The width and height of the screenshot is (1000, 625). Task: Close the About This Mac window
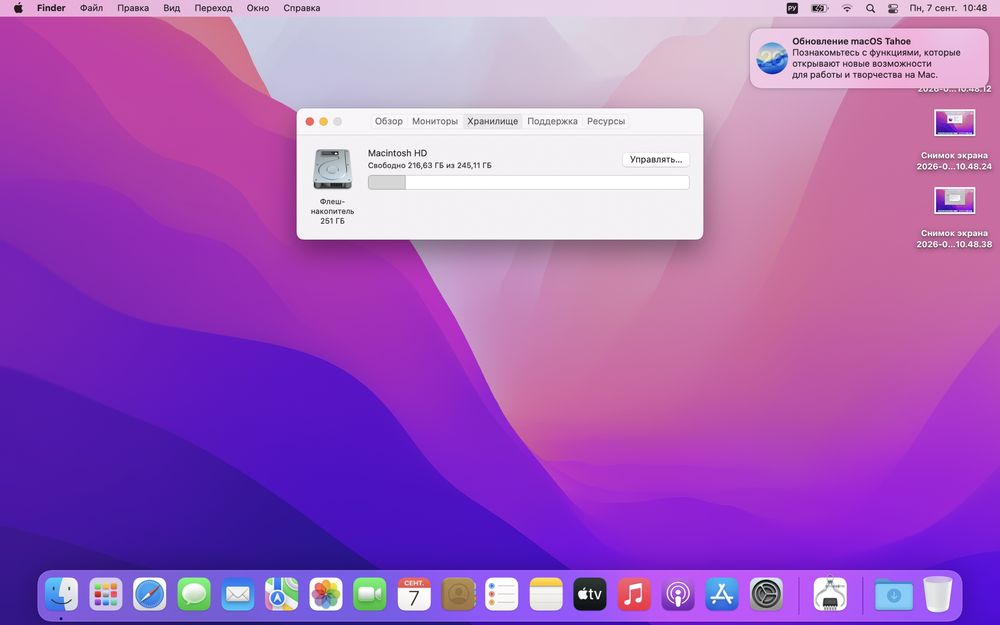click(x=310, y=121)
